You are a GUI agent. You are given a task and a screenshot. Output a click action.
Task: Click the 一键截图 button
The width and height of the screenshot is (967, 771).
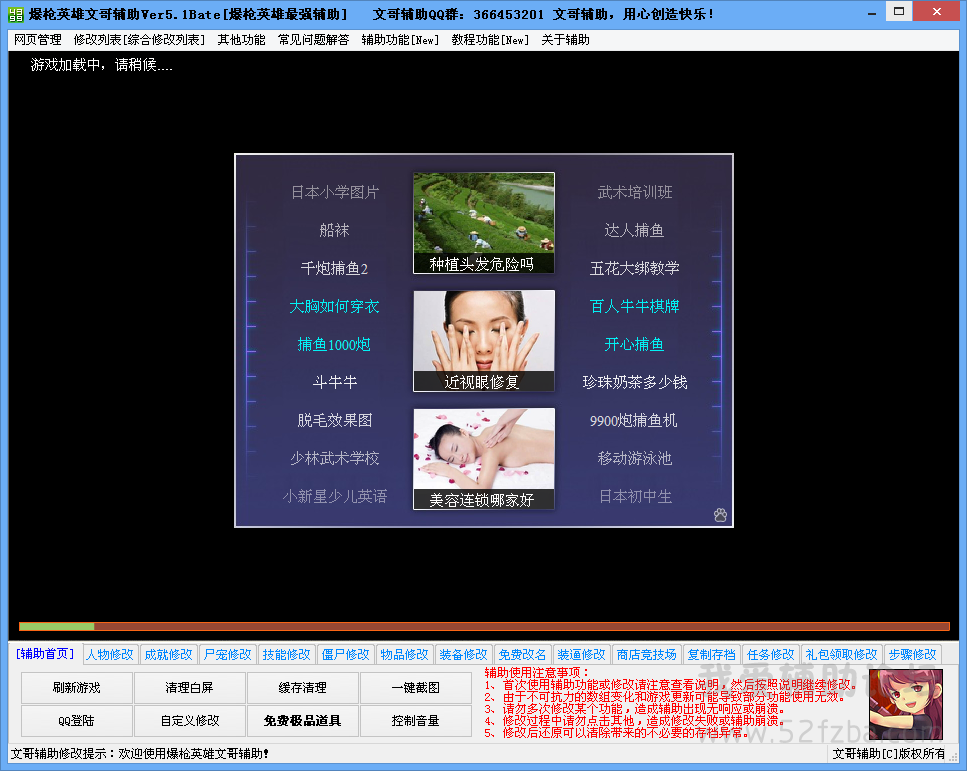(415, 688)
